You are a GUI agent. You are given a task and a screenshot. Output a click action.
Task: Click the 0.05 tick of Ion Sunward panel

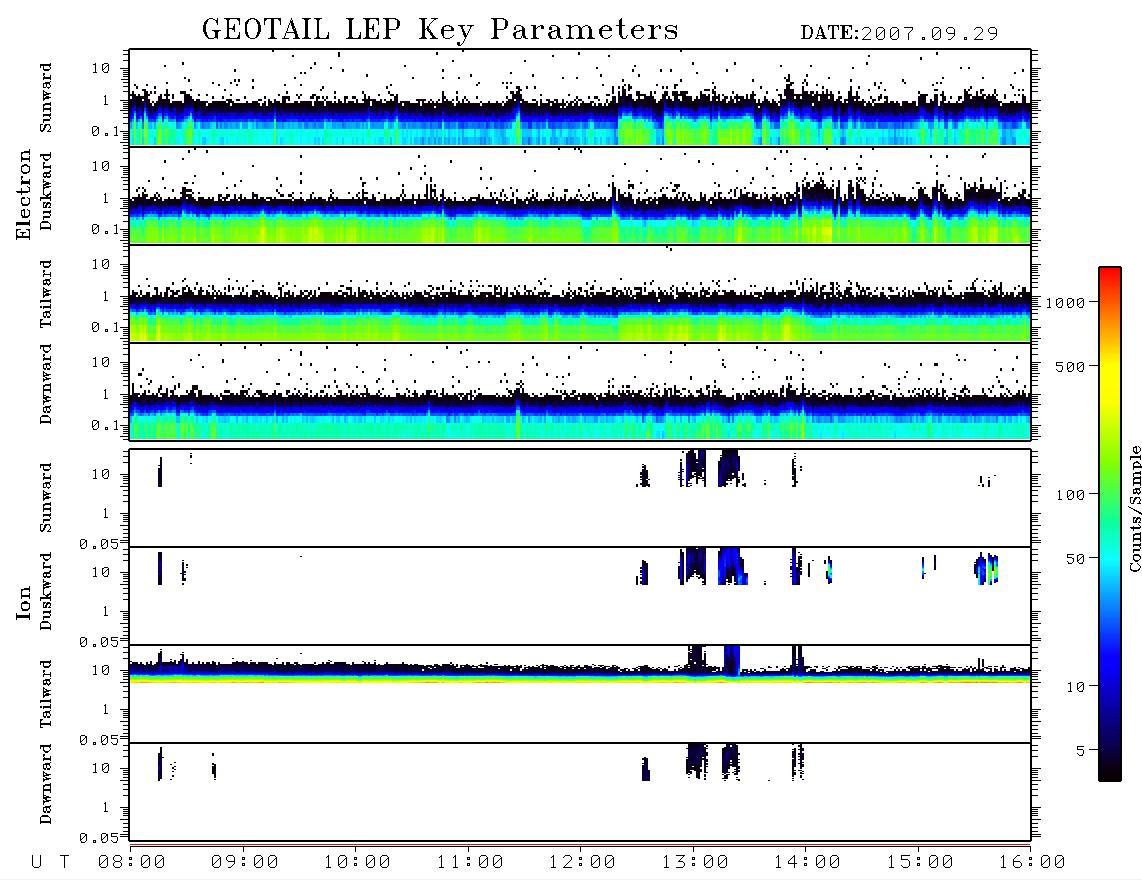coord(98,544)
